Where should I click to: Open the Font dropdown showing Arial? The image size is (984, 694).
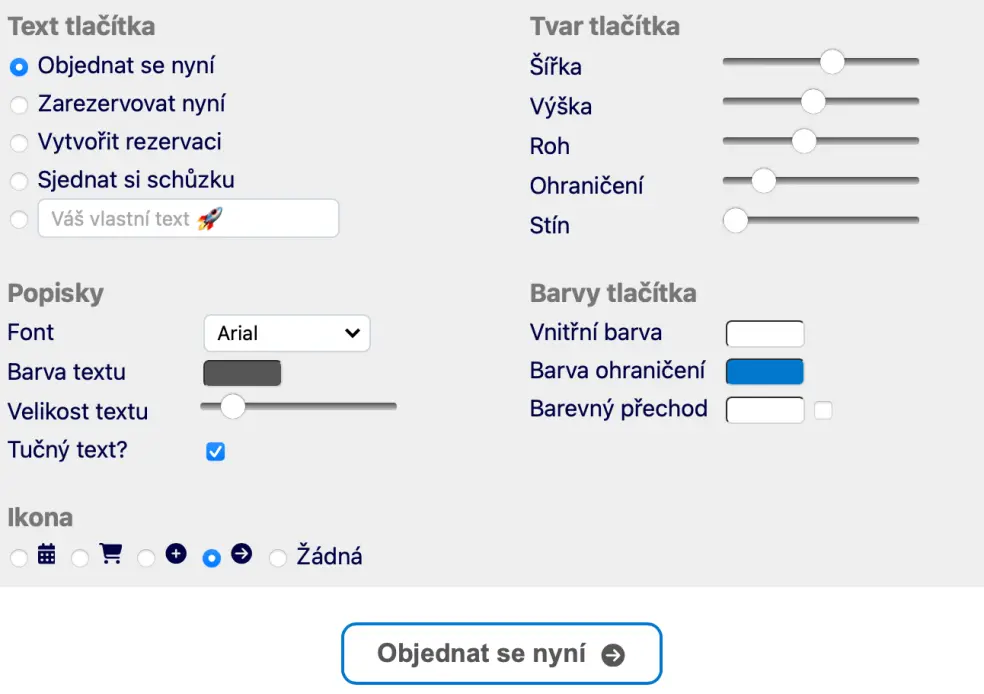[x=287, y=333]
